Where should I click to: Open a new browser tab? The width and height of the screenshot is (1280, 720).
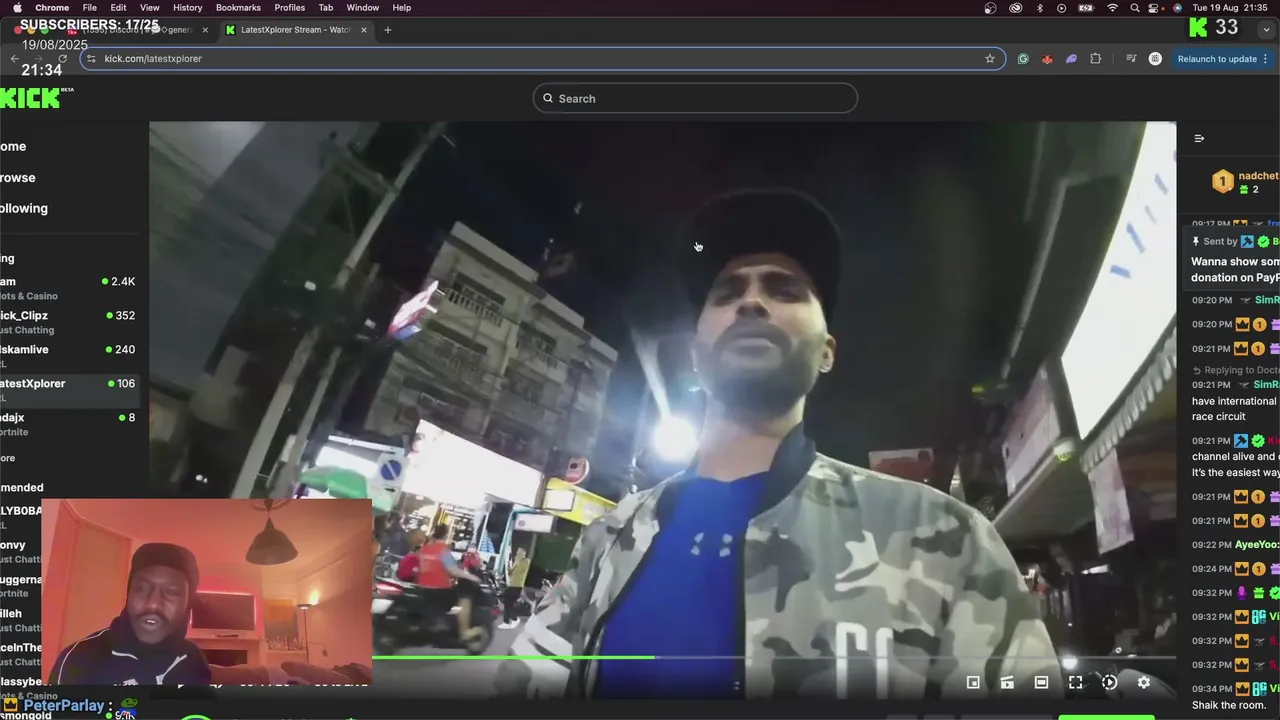388,30
